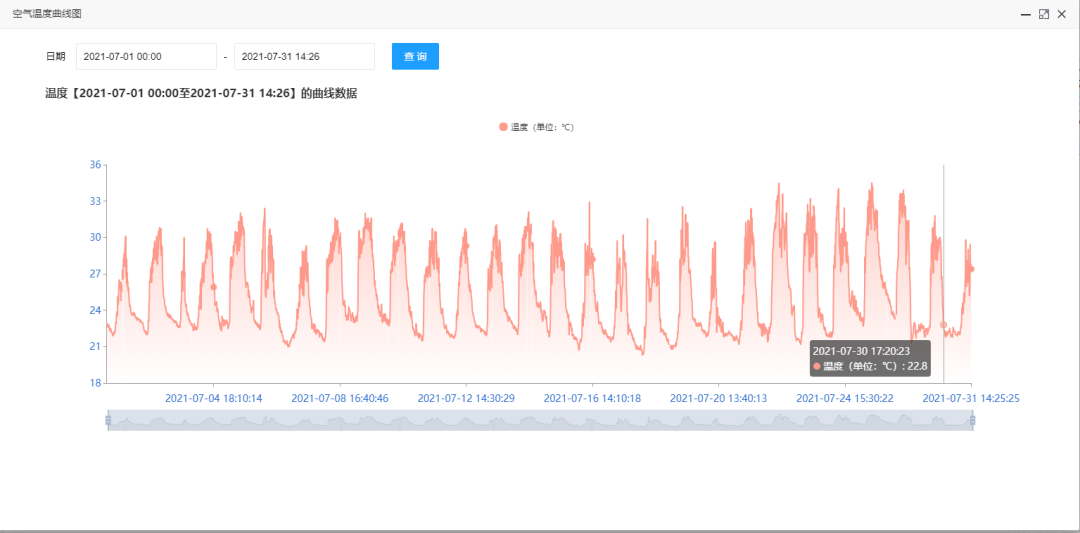Click the 温度（单位：℃）legend label
Viewport: 1080px width, 533px height.
point(542,127)
